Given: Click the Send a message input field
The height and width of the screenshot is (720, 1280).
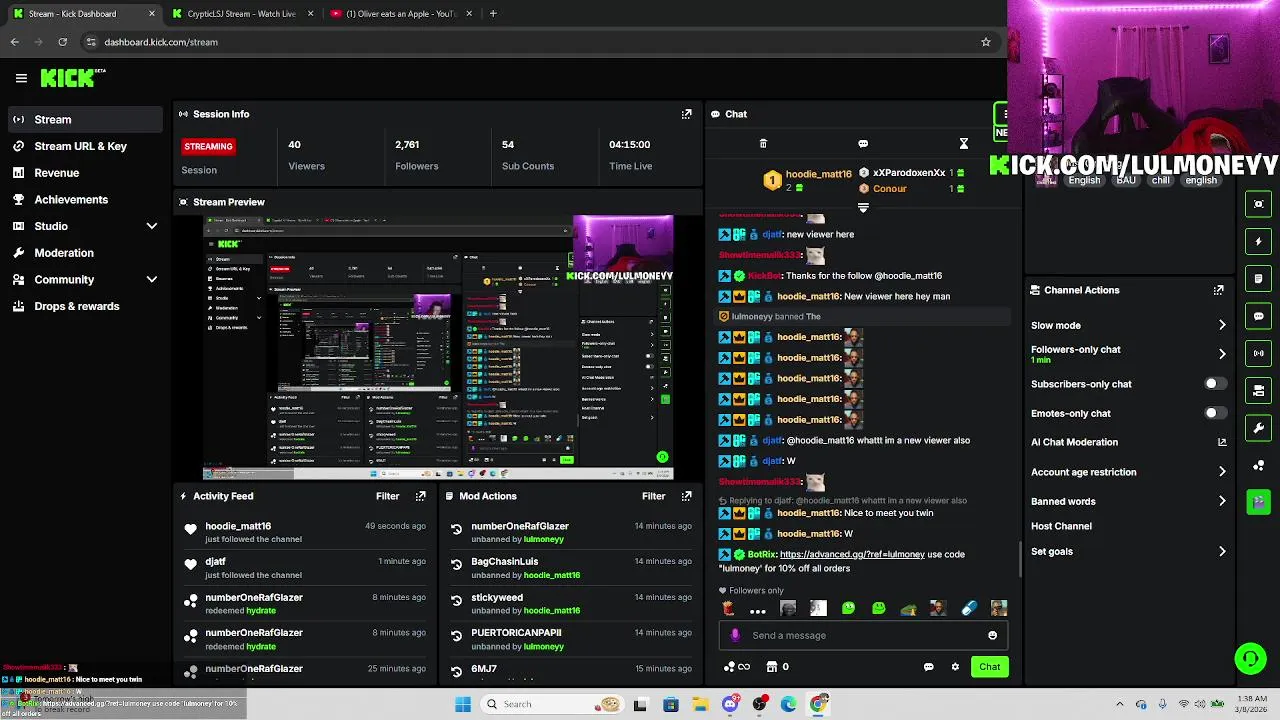Looking at the screenshot, I should 862,635.
